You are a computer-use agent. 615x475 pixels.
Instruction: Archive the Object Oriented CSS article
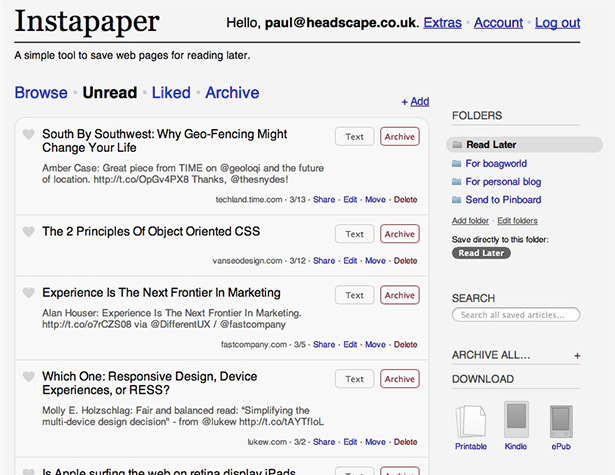400,234
